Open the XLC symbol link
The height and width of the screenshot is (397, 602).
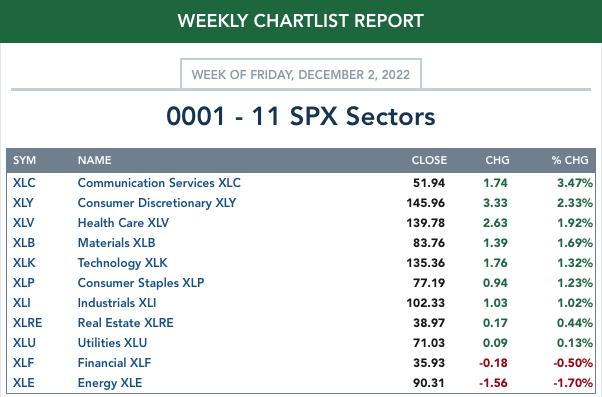(24, 183)
